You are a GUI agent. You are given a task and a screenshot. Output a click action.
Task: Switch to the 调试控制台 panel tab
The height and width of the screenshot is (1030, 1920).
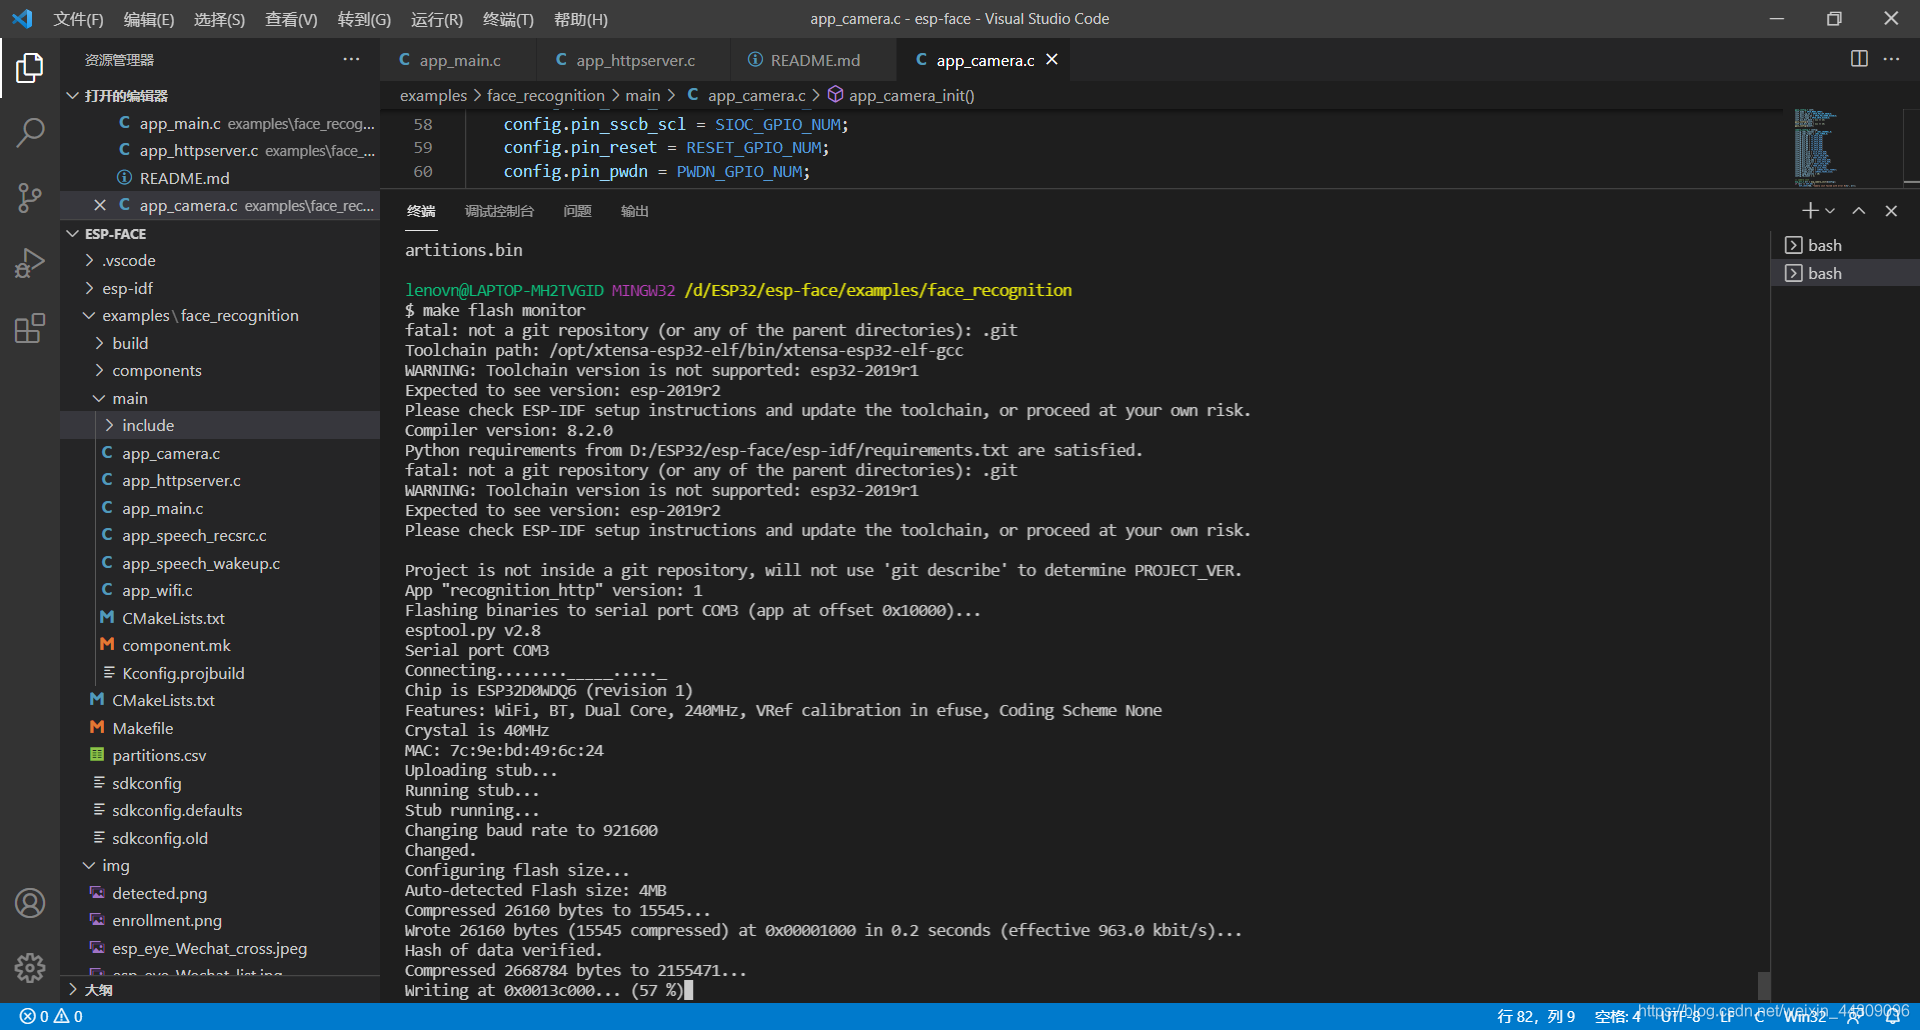click(499, 211)
